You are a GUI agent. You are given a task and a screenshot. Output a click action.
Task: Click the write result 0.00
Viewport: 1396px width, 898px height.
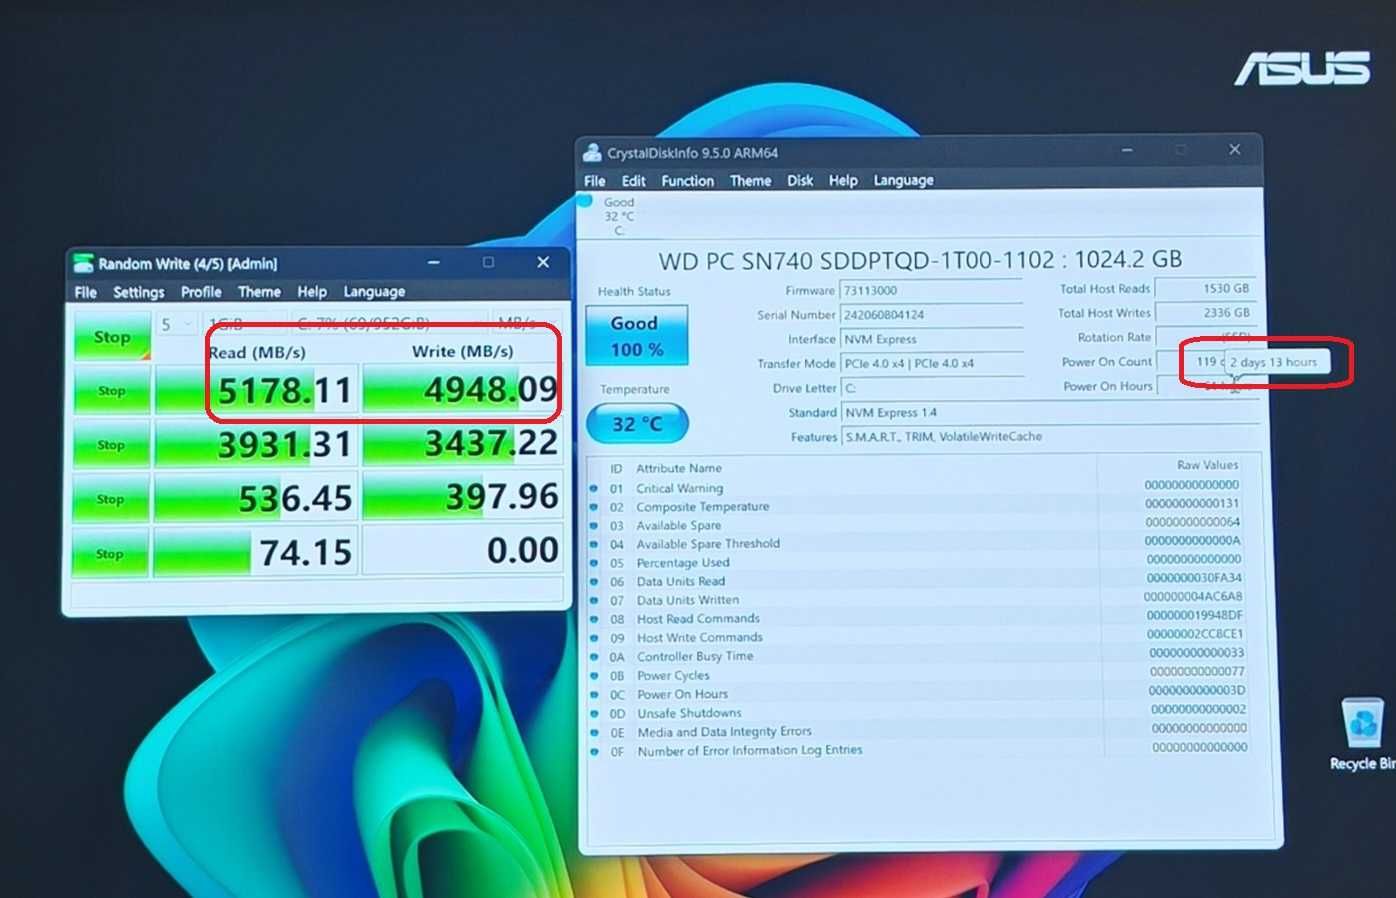coord(461,550)
